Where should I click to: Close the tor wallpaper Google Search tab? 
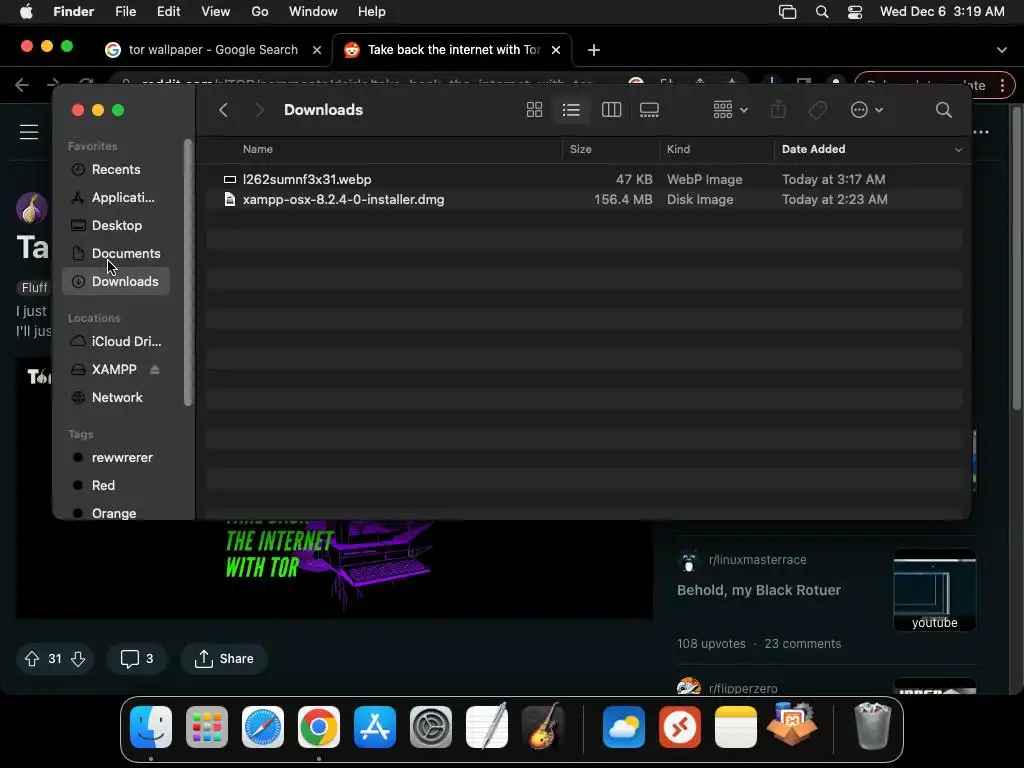[317, 50]
